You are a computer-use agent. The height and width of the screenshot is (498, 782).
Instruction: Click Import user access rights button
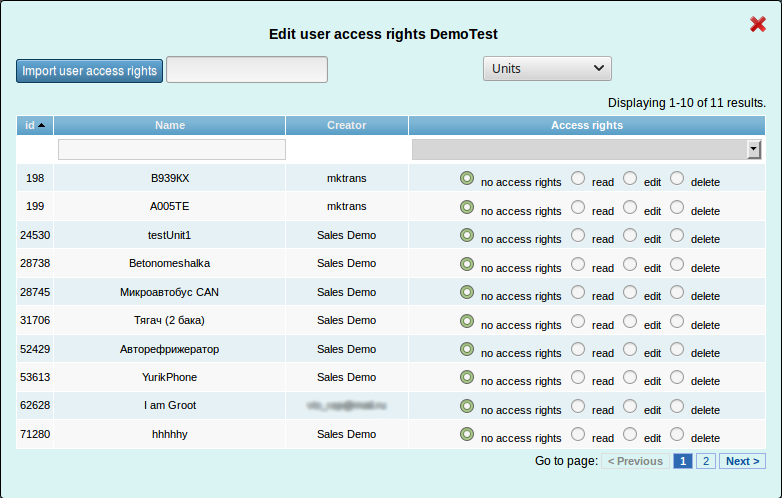tap(89, 71)
